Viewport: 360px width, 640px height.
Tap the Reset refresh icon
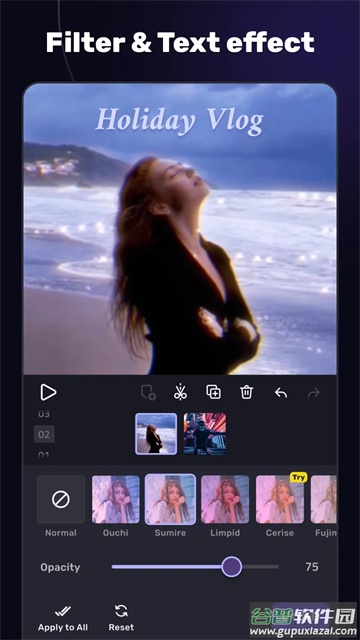(x=121, y=611)
